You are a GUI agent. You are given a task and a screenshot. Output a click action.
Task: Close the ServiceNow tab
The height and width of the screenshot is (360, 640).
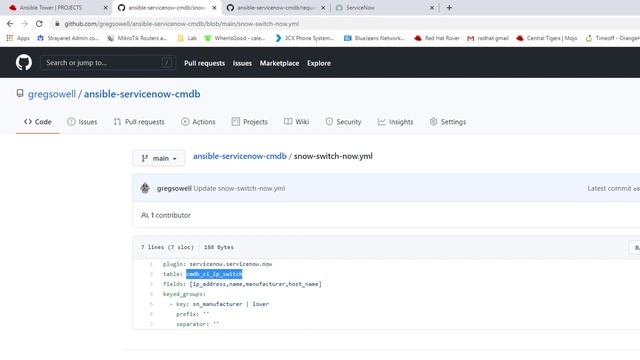tap(432, 8)
